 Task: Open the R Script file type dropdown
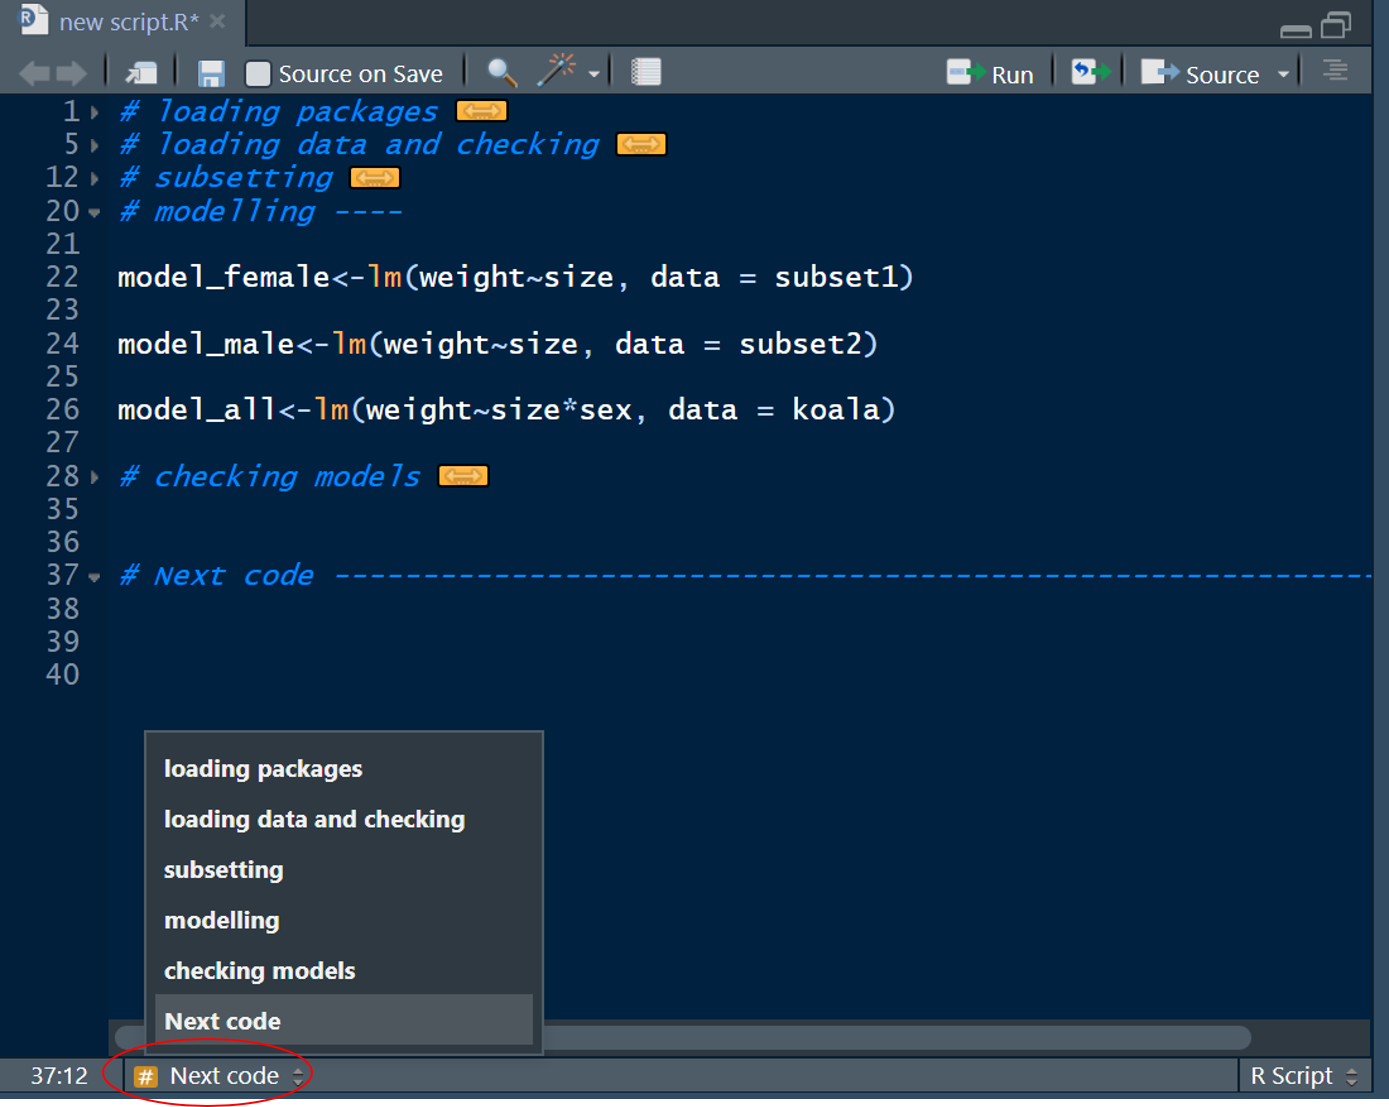tap(1304, 1076)
